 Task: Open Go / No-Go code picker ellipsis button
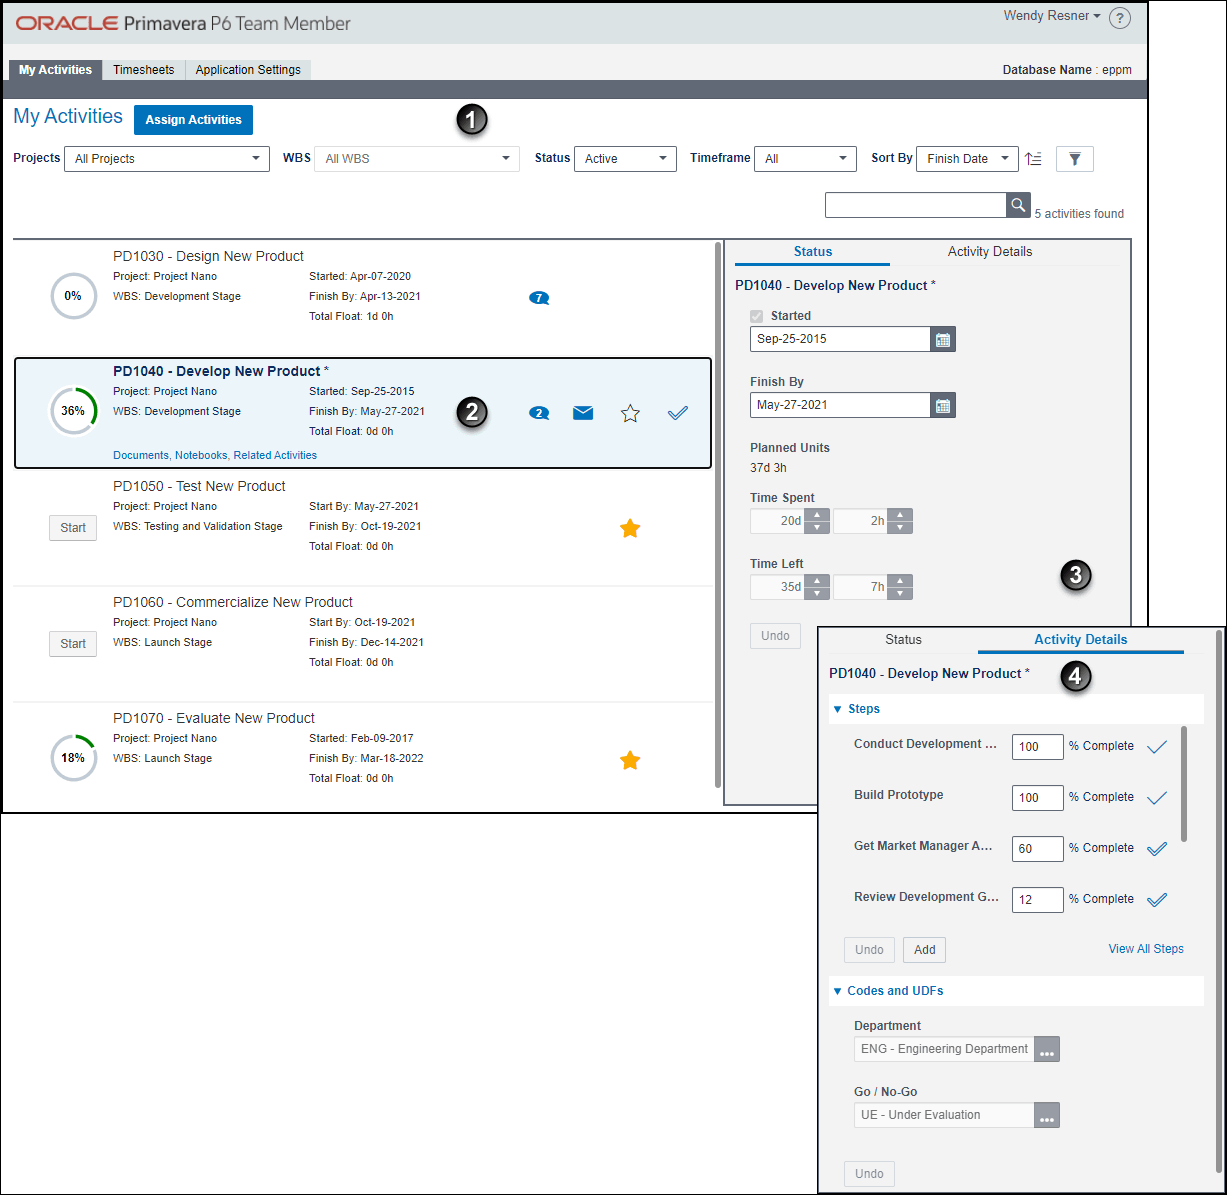click(x=1047, y=1116)
